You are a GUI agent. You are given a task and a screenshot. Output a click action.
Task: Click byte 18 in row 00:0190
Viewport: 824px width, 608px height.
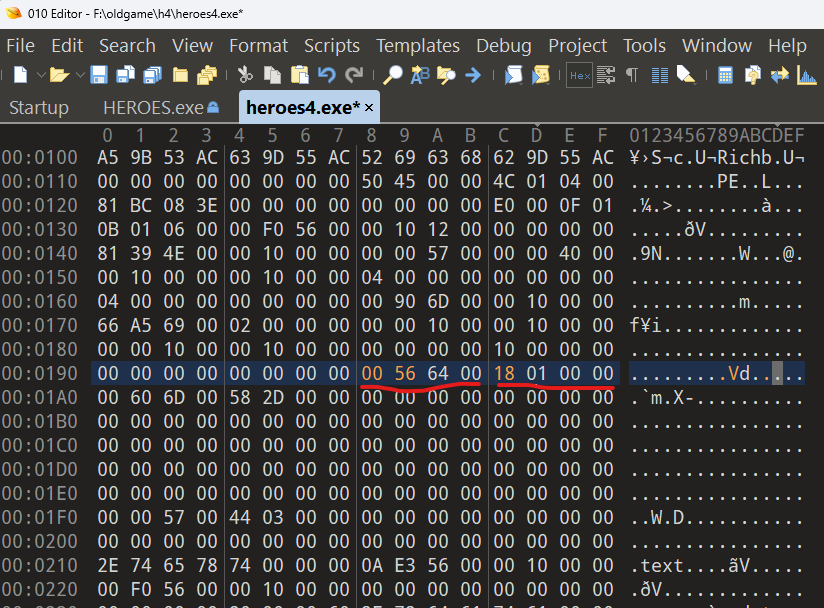[504, 373]
